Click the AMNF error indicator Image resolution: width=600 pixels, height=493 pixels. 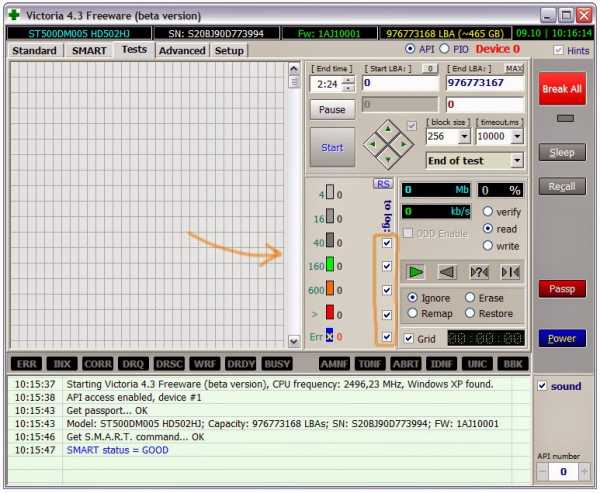pos(335,364)
